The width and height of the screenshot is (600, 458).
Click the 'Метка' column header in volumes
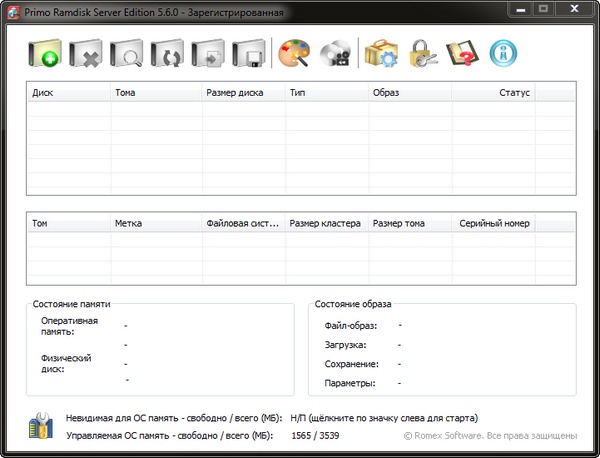(x=156, y=223)
